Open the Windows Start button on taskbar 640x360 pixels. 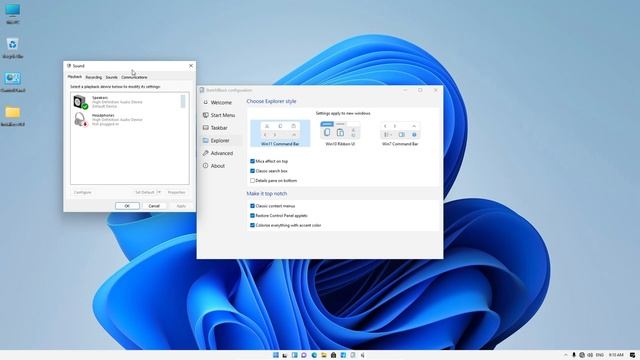point(276,355)
